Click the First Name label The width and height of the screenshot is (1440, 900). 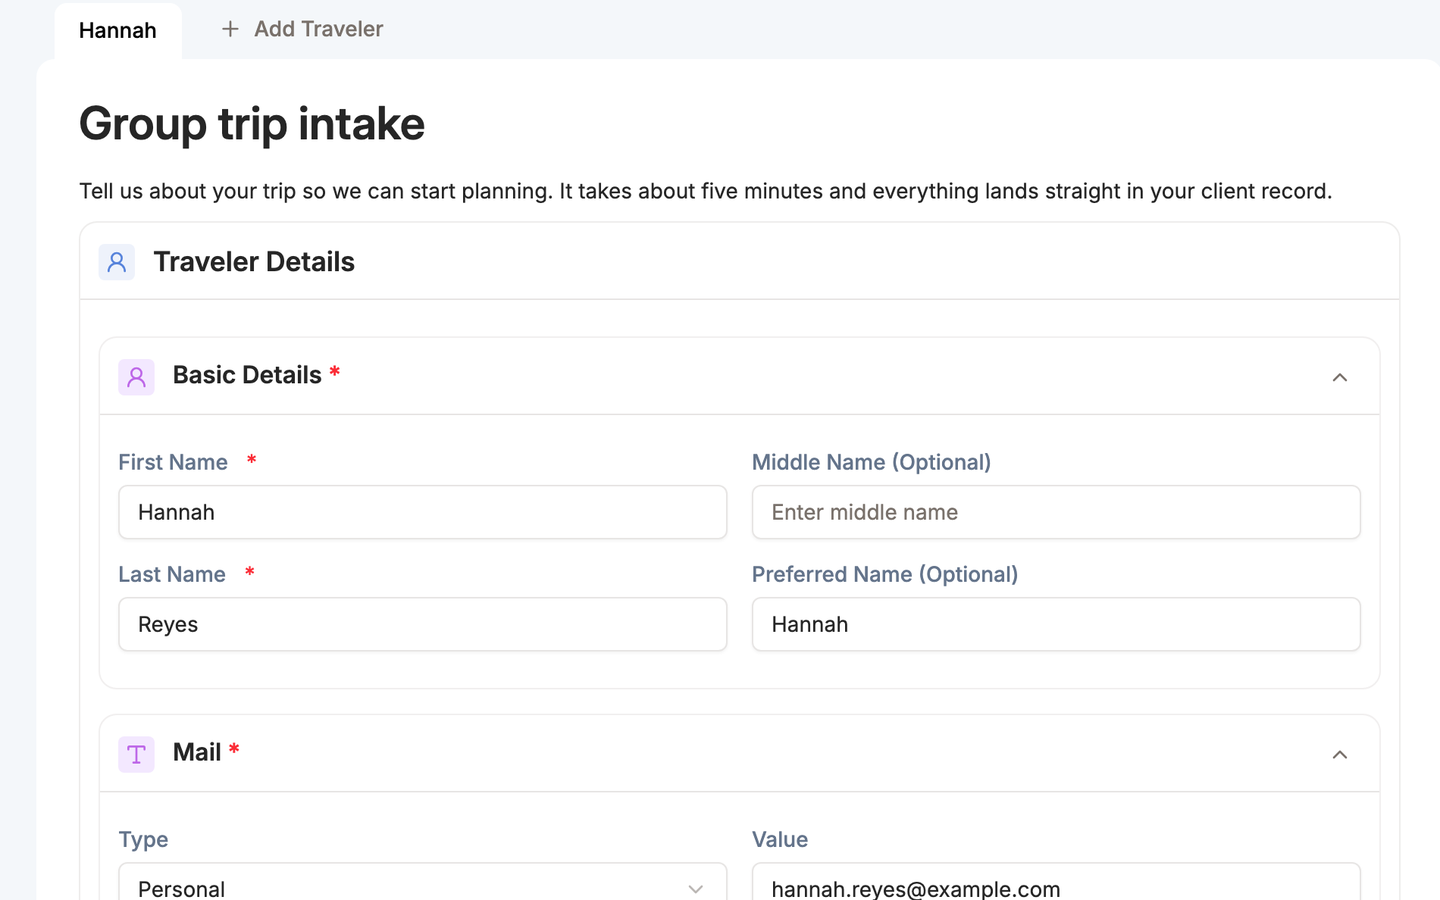click(173, 462)
